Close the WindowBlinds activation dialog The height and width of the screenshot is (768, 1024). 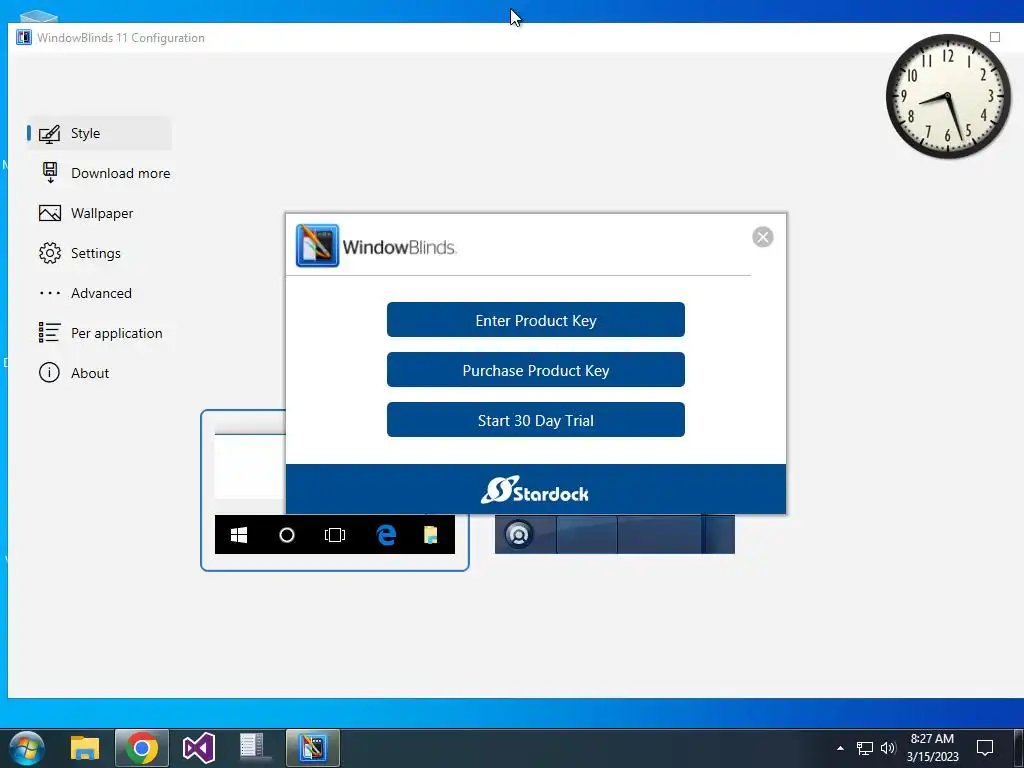pyautogui.click(x=763, y=236)
